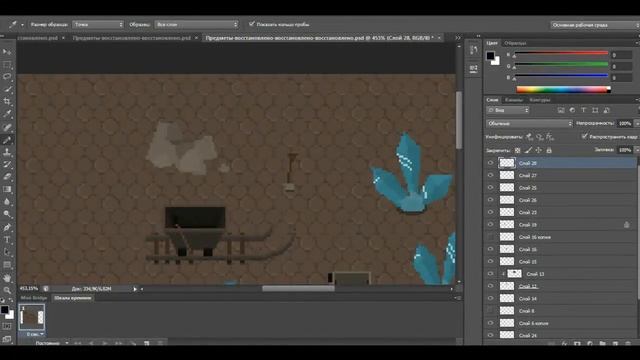Image resolution: width=640 pixels, height=360 pixels.
Task: Filter layers by type layers icon
Action: coord(584,110)
